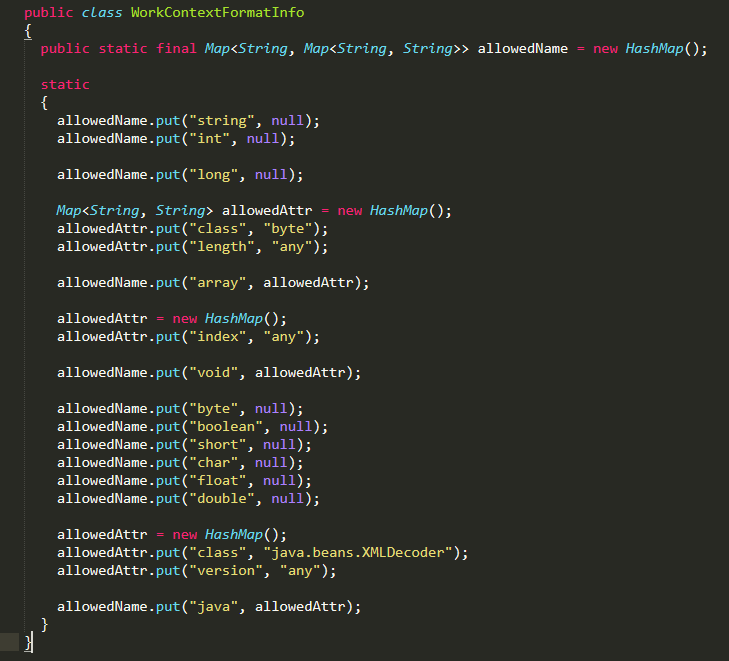The image size is (729, 661).
Task: Click the "short" string literal
Action: pyautogui.click(x=218, y=444)
